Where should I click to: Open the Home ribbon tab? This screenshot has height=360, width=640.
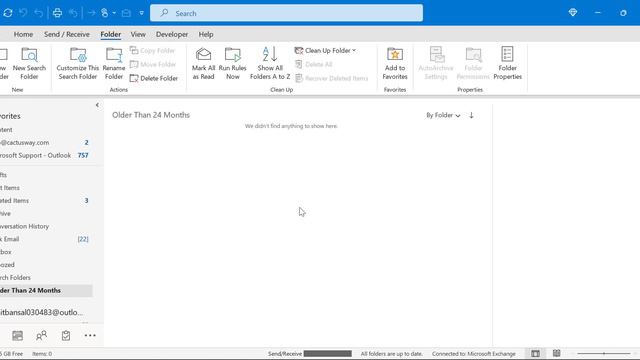[23, 34]
